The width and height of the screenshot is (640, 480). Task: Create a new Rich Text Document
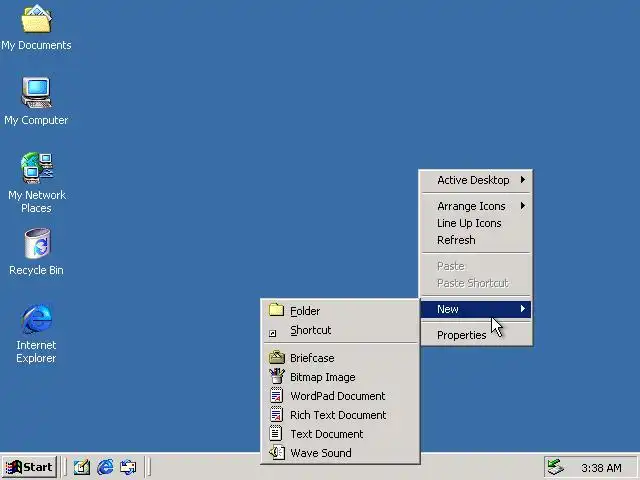point(341,415)
